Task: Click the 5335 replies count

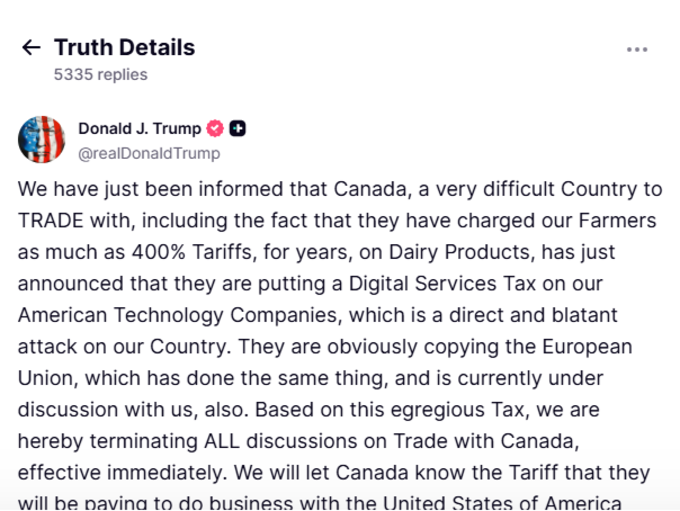Action: (x=100, y=75)
